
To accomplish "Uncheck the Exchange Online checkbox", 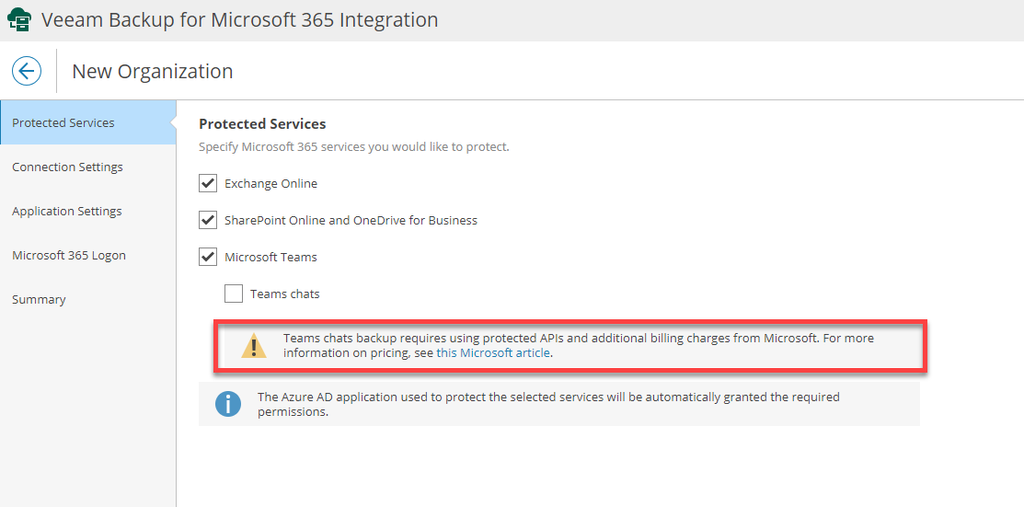I will 208,183.
